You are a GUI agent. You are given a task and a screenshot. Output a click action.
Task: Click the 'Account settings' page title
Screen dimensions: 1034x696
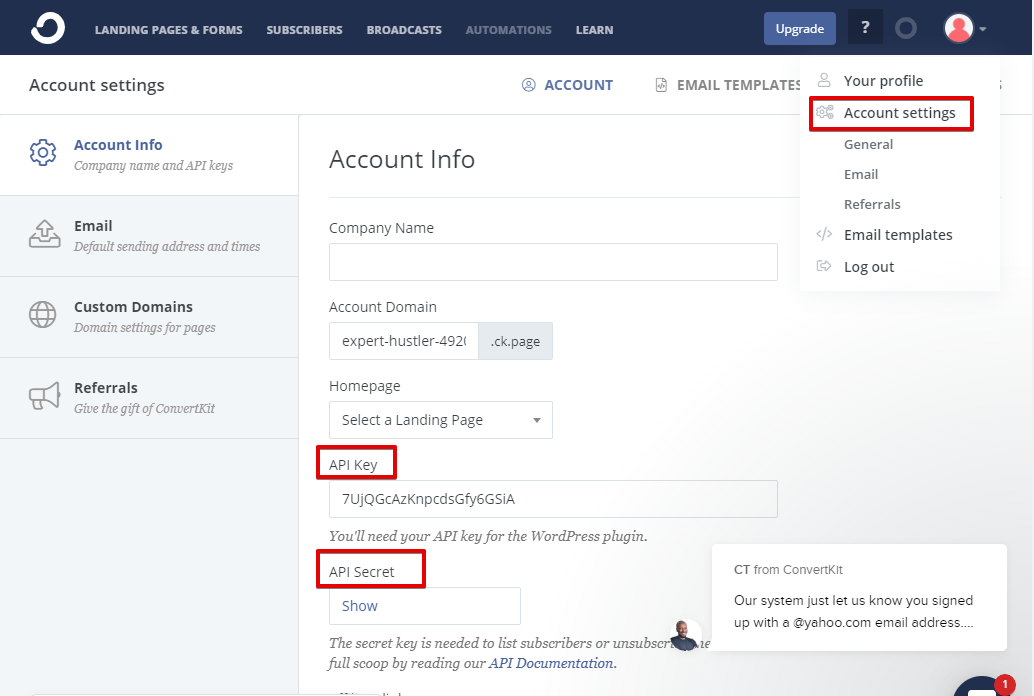click(x=96, y=85)
